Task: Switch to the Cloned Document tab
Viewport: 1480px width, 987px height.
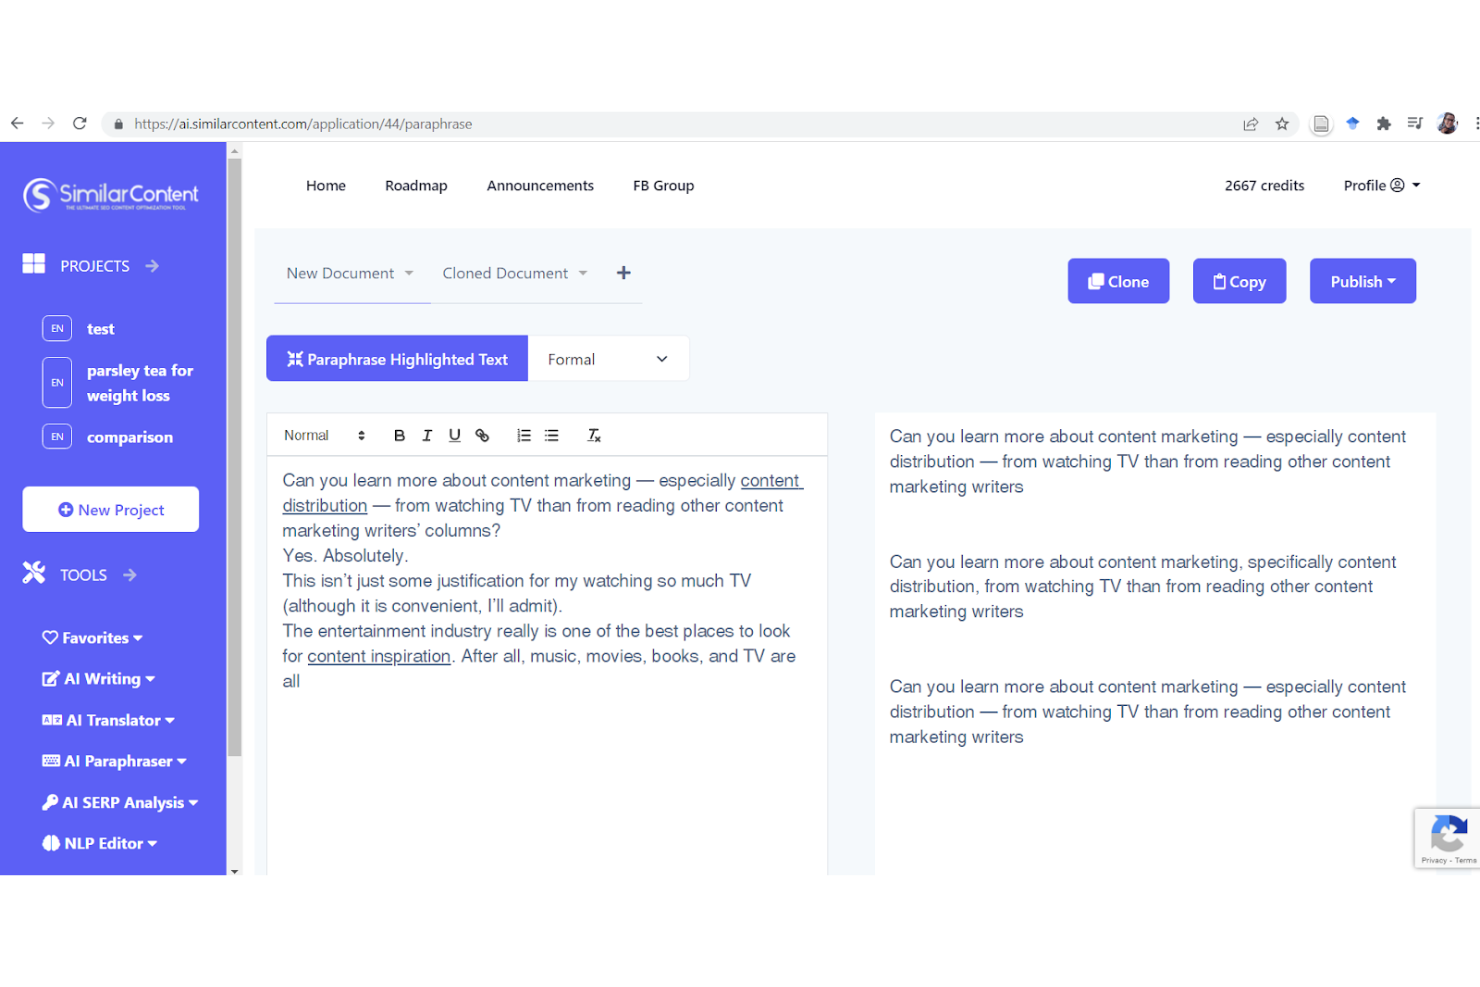Action: coord(505,273)
